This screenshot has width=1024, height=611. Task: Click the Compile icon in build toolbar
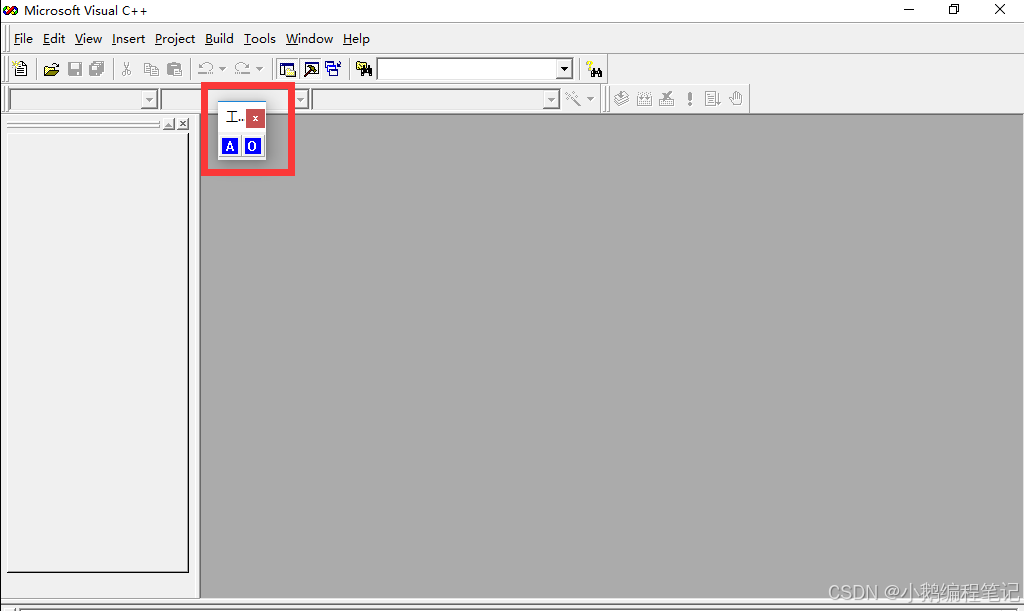622,99
